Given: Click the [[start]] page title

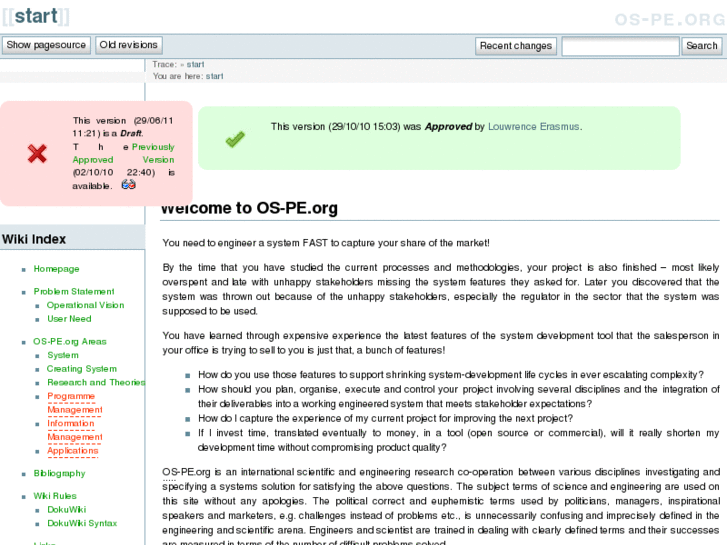Looking at the screenshot, I should pos(36,16).
